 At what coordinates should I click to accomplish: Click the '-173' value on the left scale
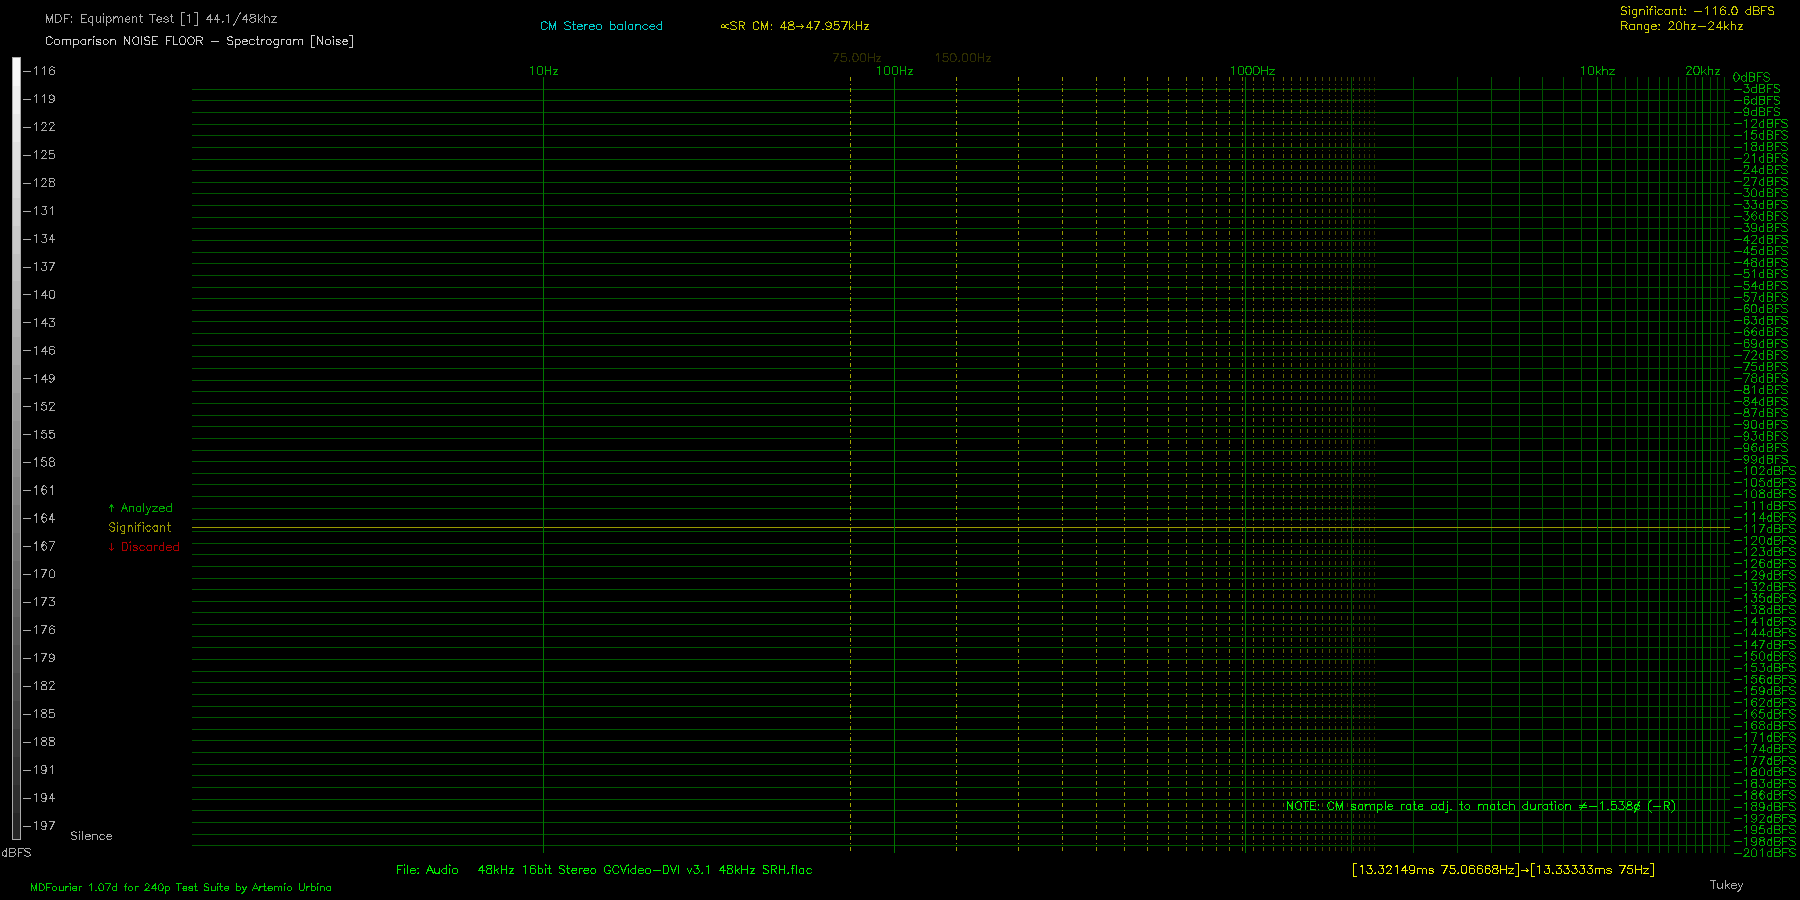[40, 602]
